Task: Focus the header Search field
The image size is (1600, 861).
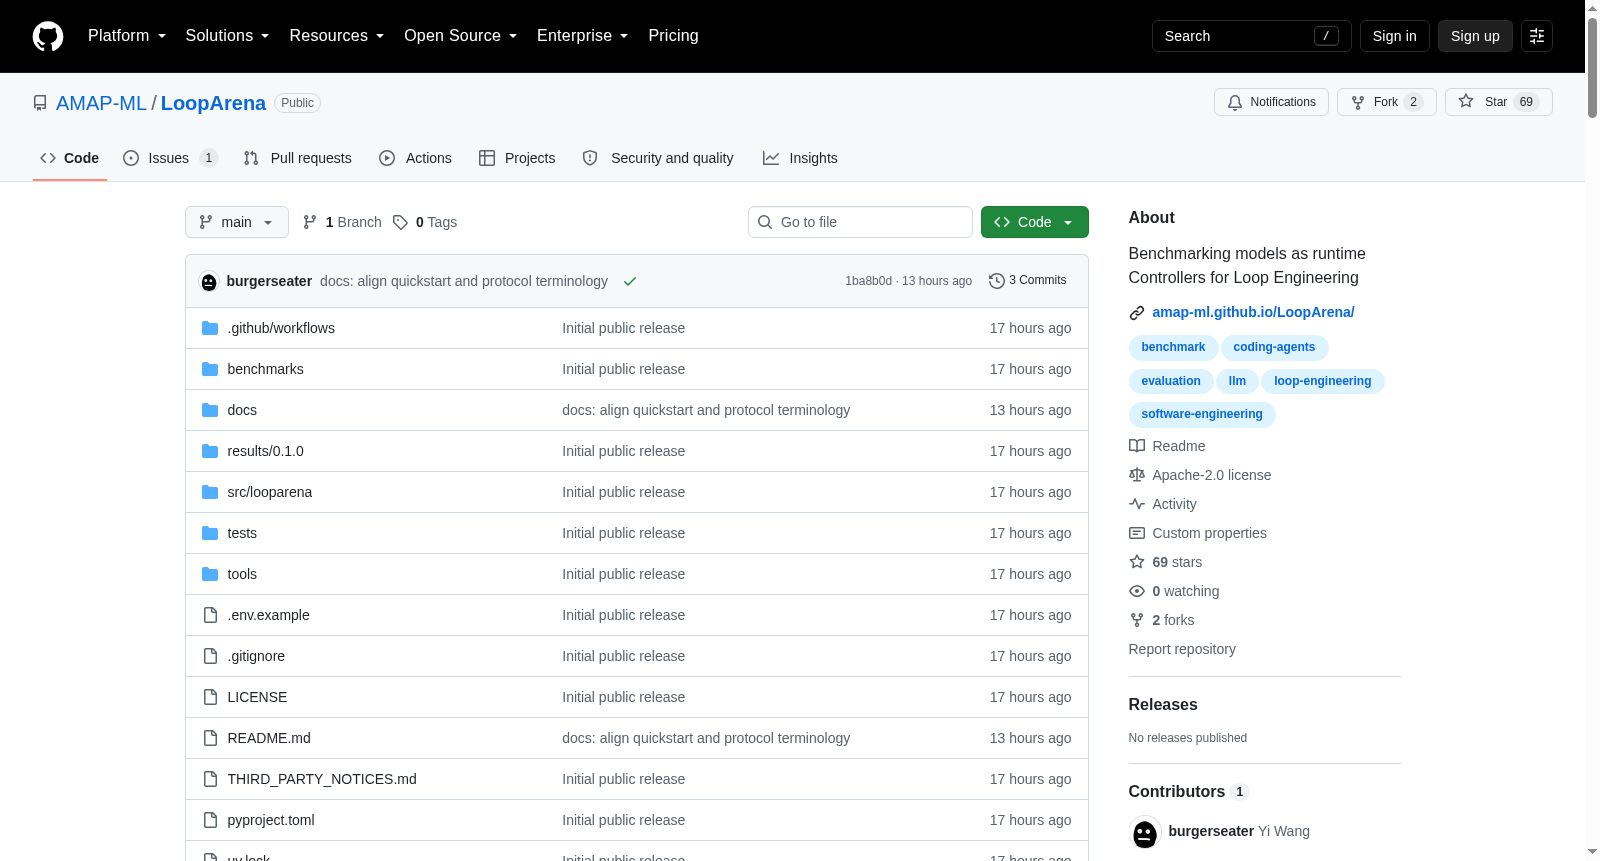Action: coord(1251,36)
